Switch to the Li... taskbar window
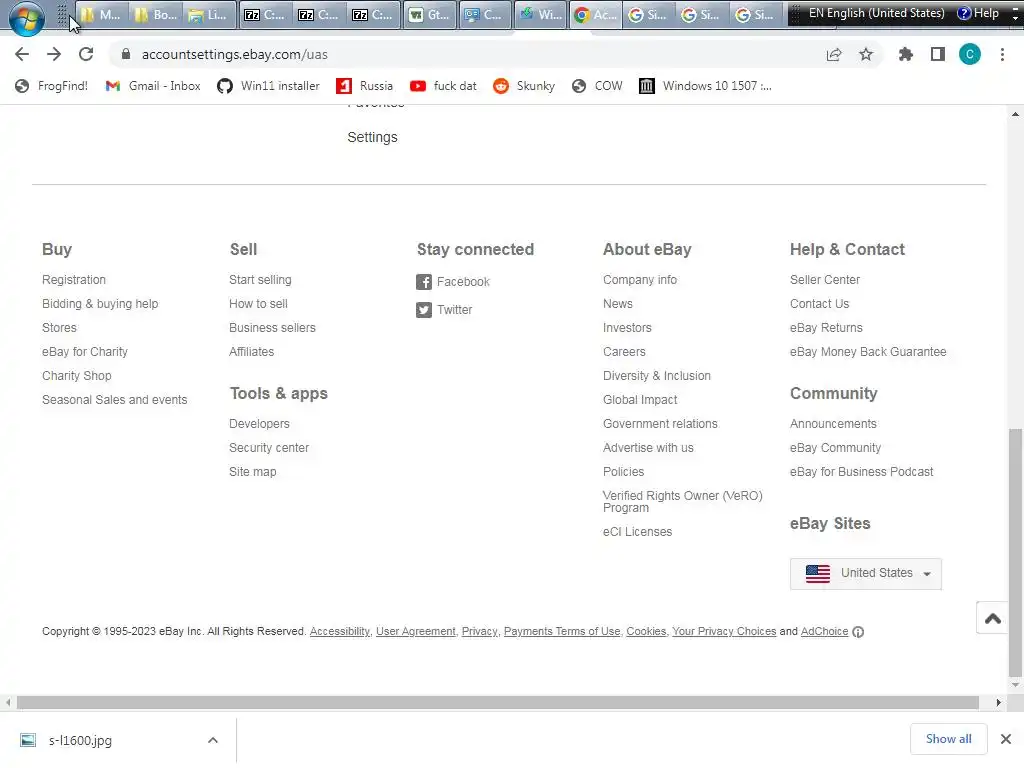 click(x=210, y=14)
